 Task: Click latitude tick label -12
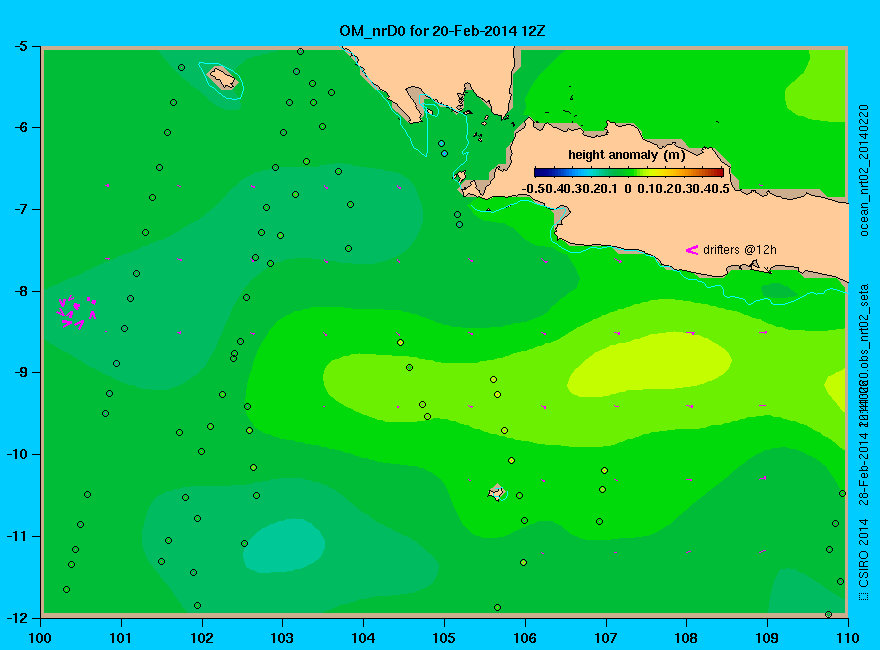click(x=16, y=617)
